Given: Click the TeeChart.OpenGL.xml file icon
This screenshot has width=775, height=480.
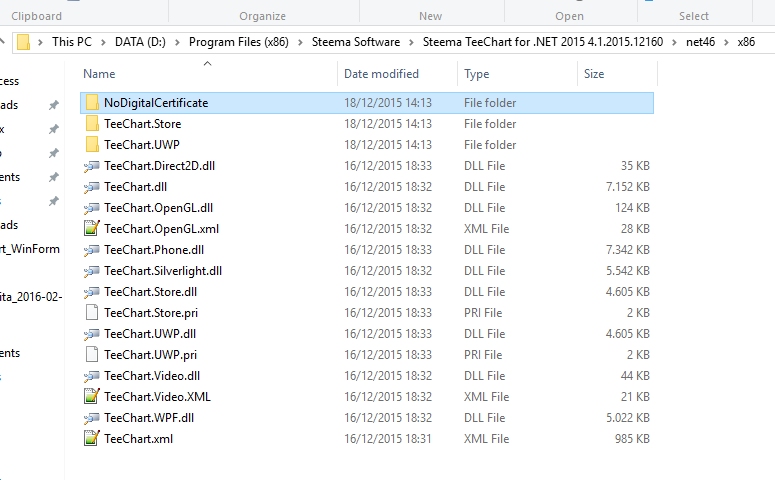Looking at the screenshot, I should [91, 228].
